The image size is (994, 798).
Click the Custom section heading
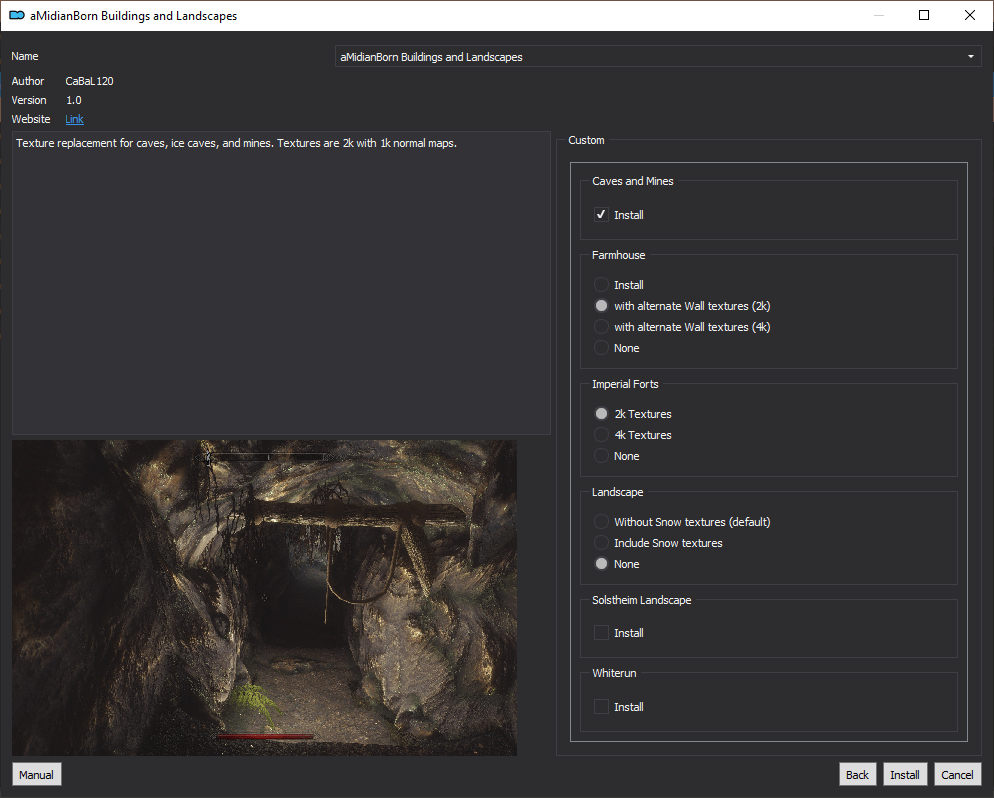586,140
